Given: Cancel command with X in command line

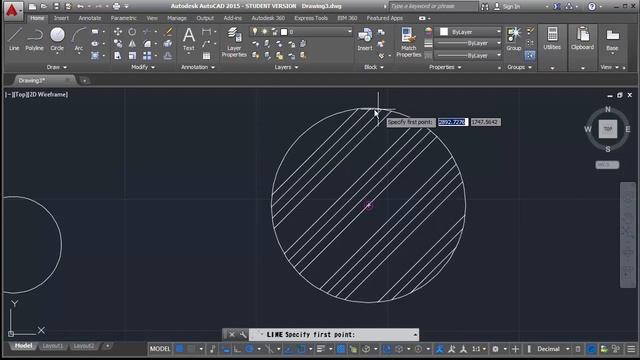Looking at the screenshot, I should tap(232, 335).
